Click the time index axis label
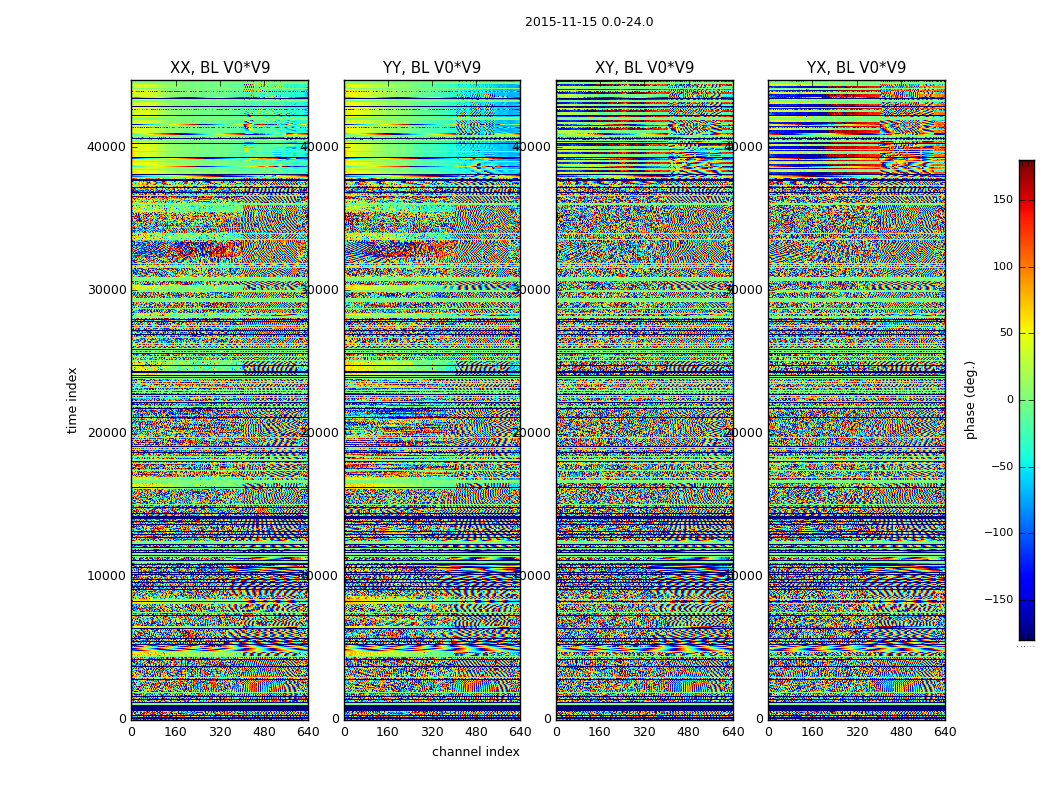Image resolution: width=1050 pixels, height=800 pixels. point(72,400)
